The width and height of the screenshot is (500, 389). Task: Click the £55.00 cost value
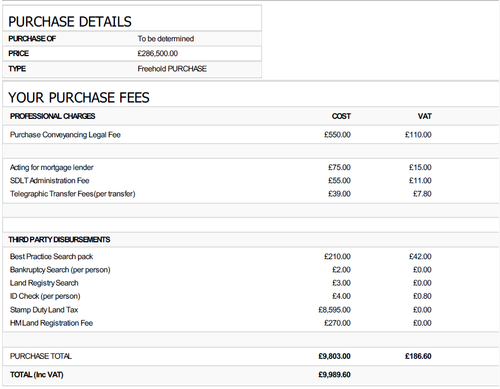pos(339,181)
